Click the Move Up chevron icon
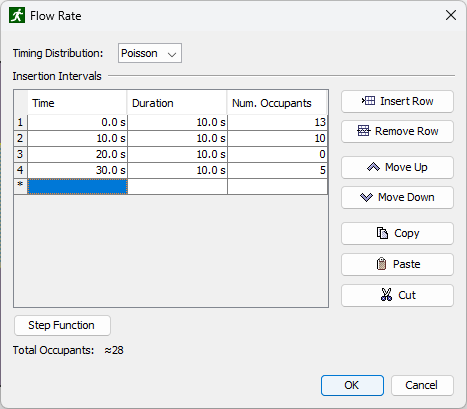 (373, 167)
